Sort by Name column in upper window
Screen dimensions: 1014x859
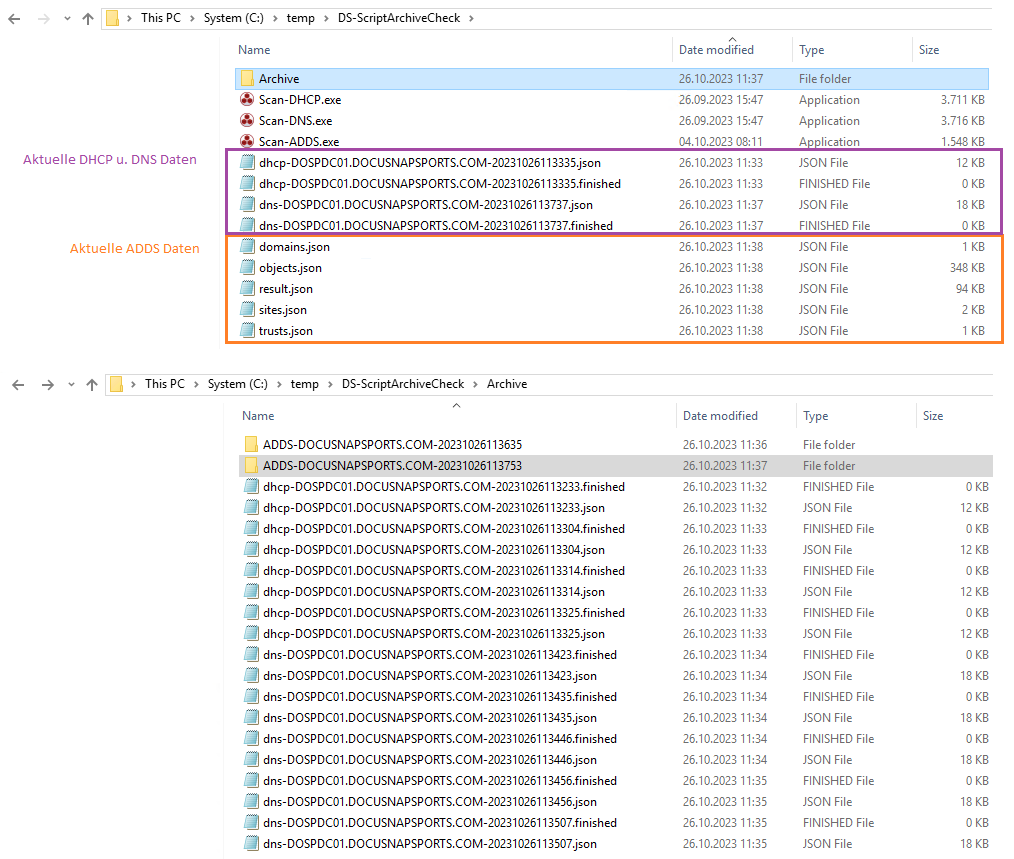[254, 50]
